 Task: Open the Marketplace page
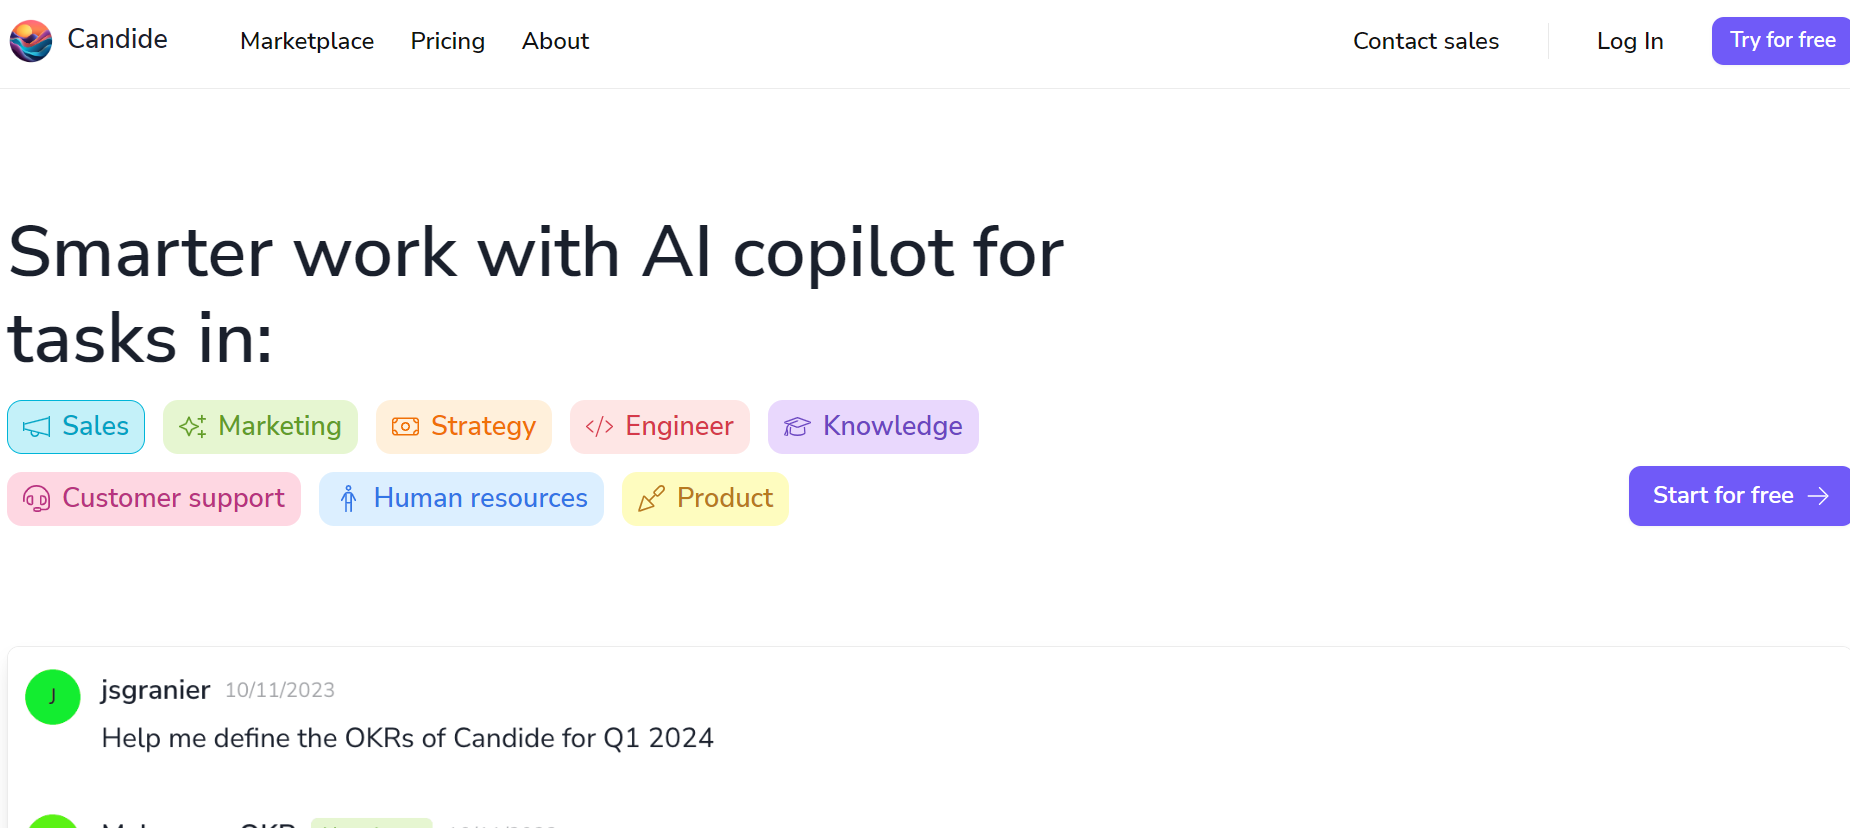coord(306,41)
